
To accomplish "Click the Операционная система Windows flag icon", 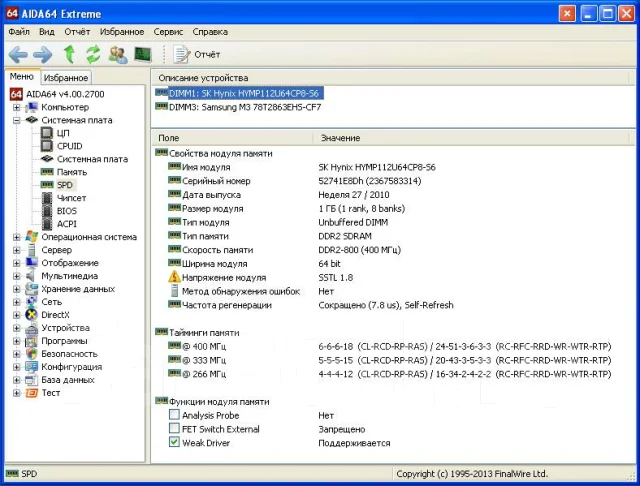I will 31,237.
